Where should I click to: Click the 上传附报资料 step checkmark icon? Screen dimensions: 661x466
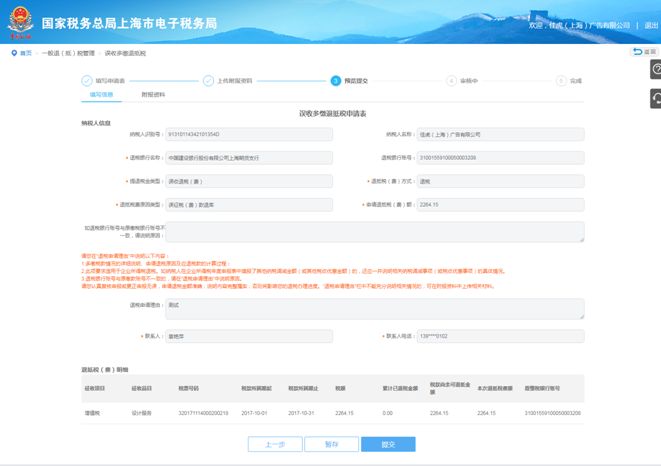(x=208, y=81)
